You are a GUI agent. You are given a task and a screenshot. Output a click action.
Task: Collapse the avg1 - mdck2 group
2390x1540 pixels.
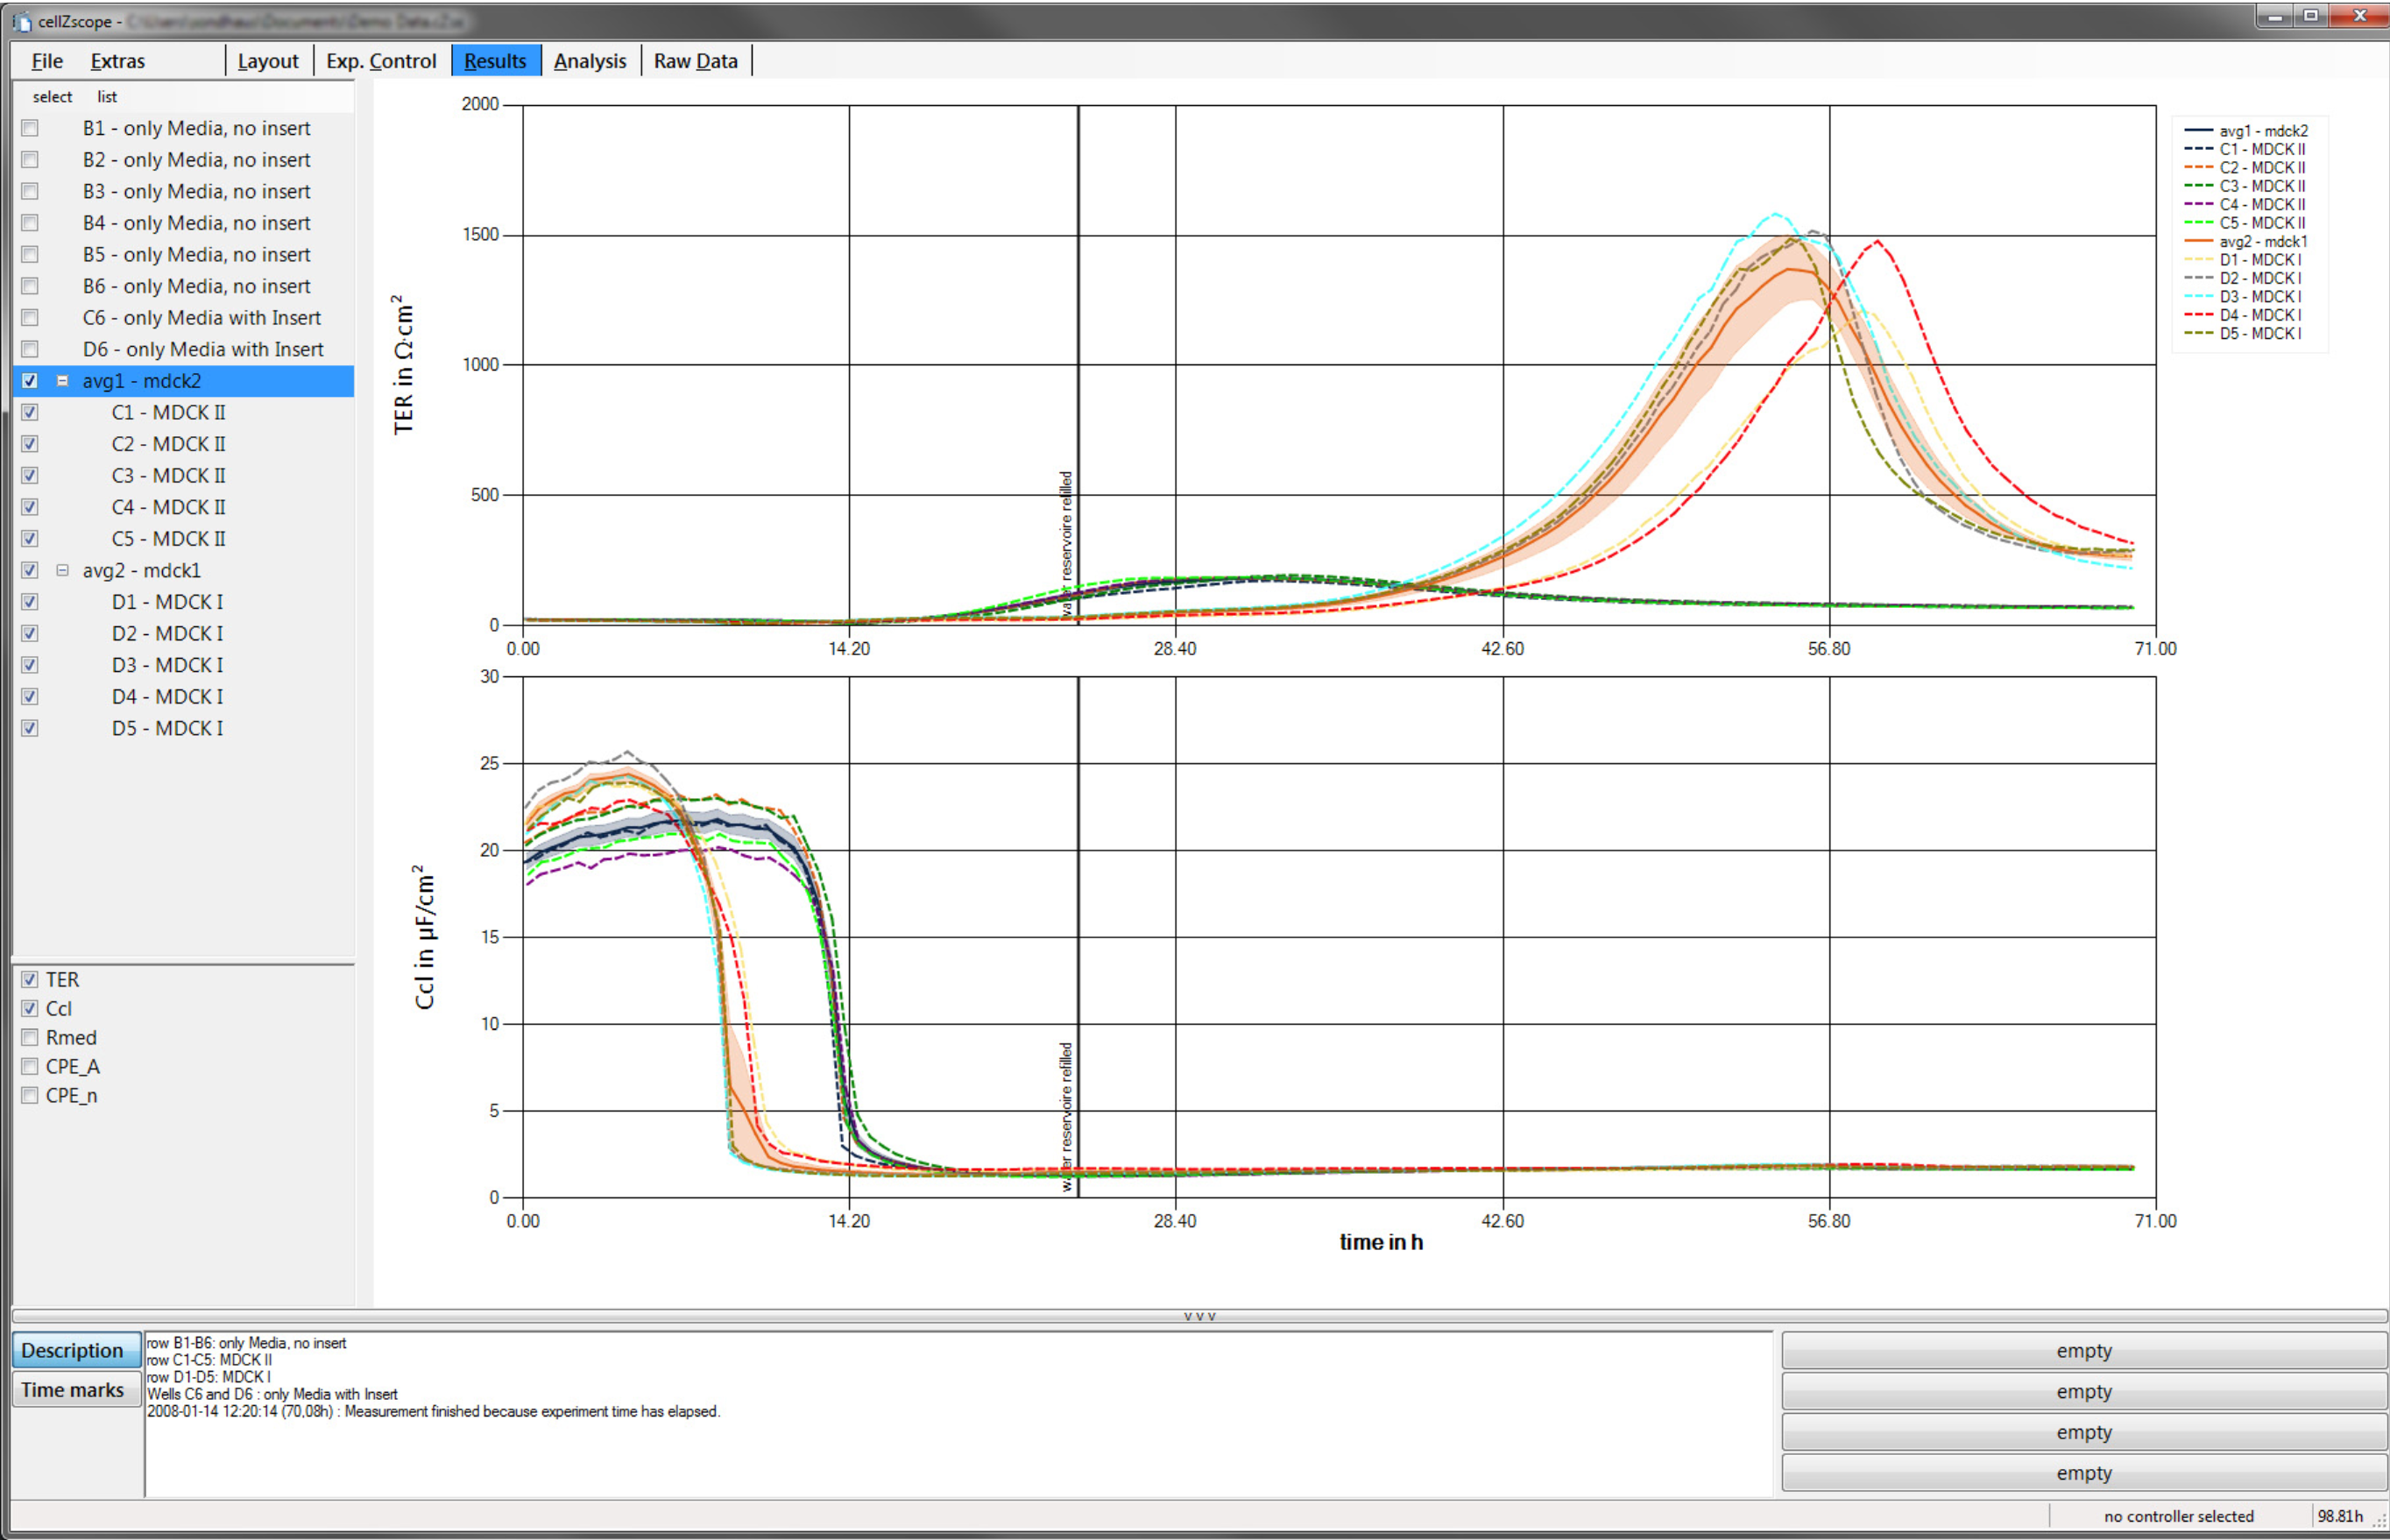click(x=62, y=381)
